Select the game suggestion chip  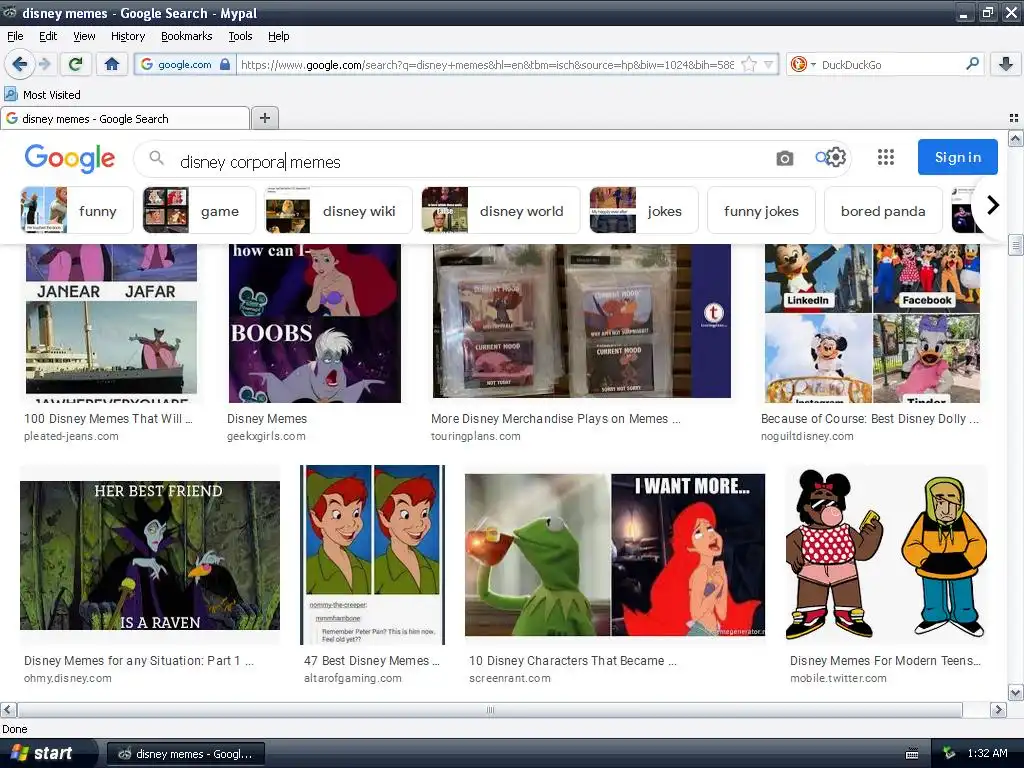click(199, 210)
